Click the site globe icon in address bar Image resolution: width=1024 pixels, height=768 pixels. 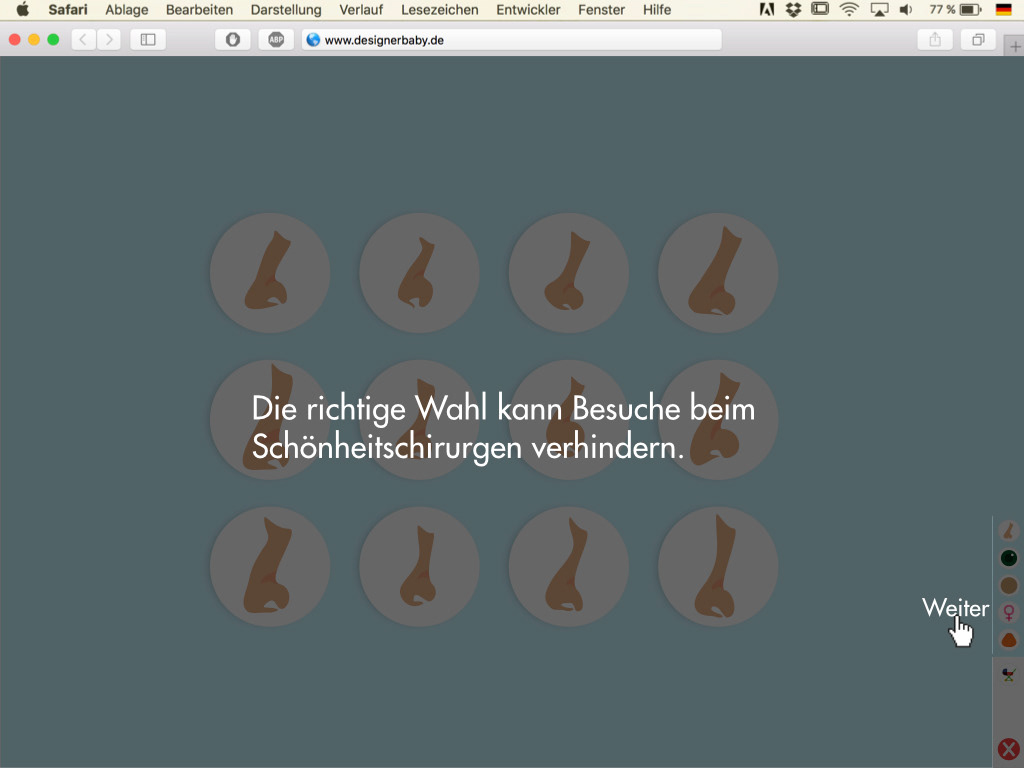tap(313, 40)
